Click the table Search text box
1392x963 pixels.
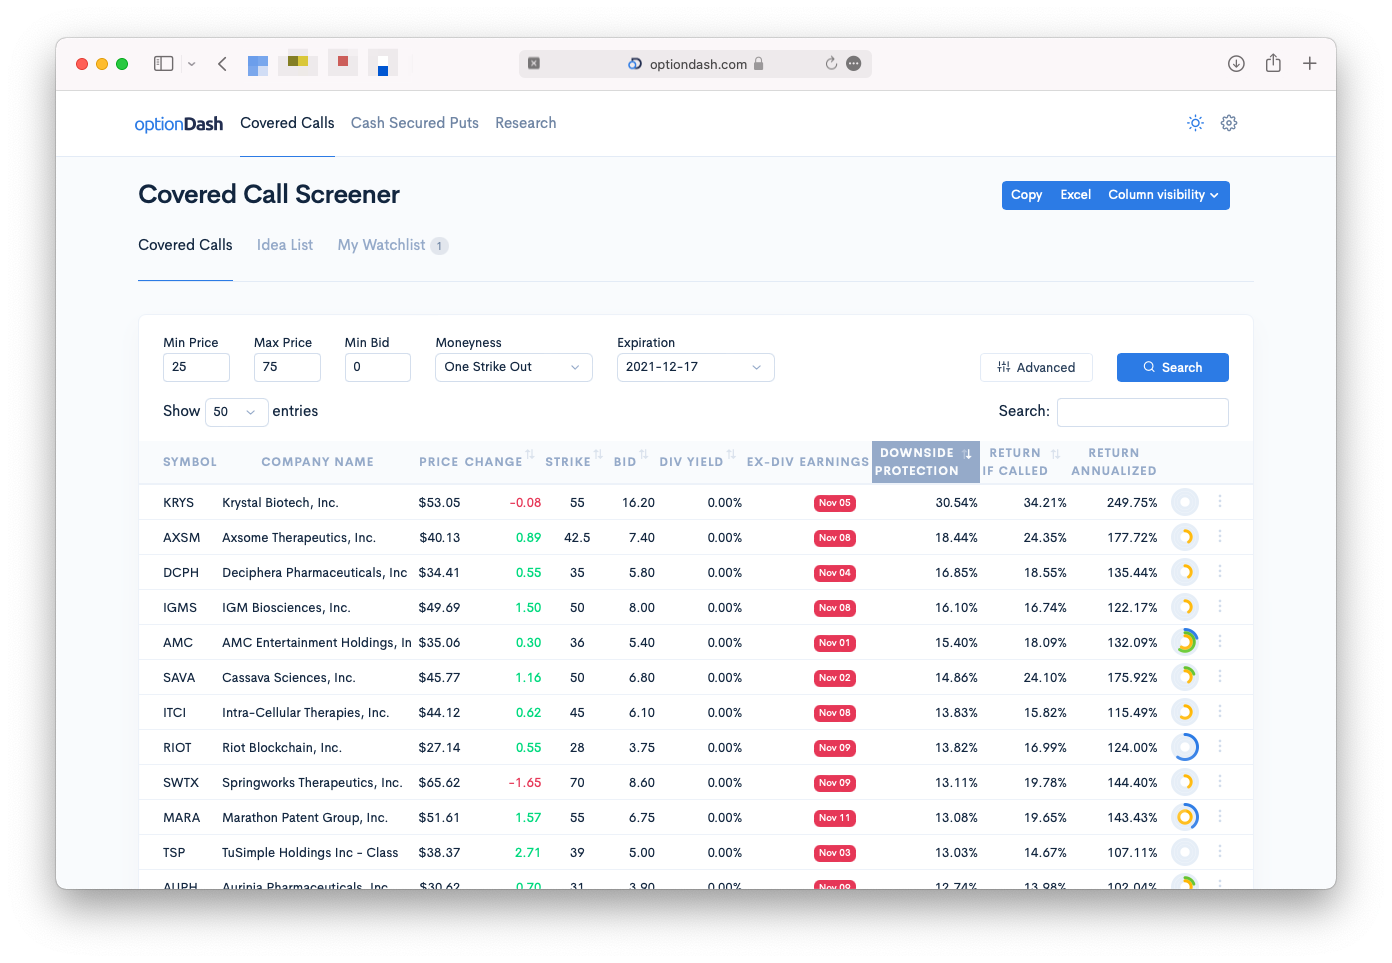(x=1143, y=412)
